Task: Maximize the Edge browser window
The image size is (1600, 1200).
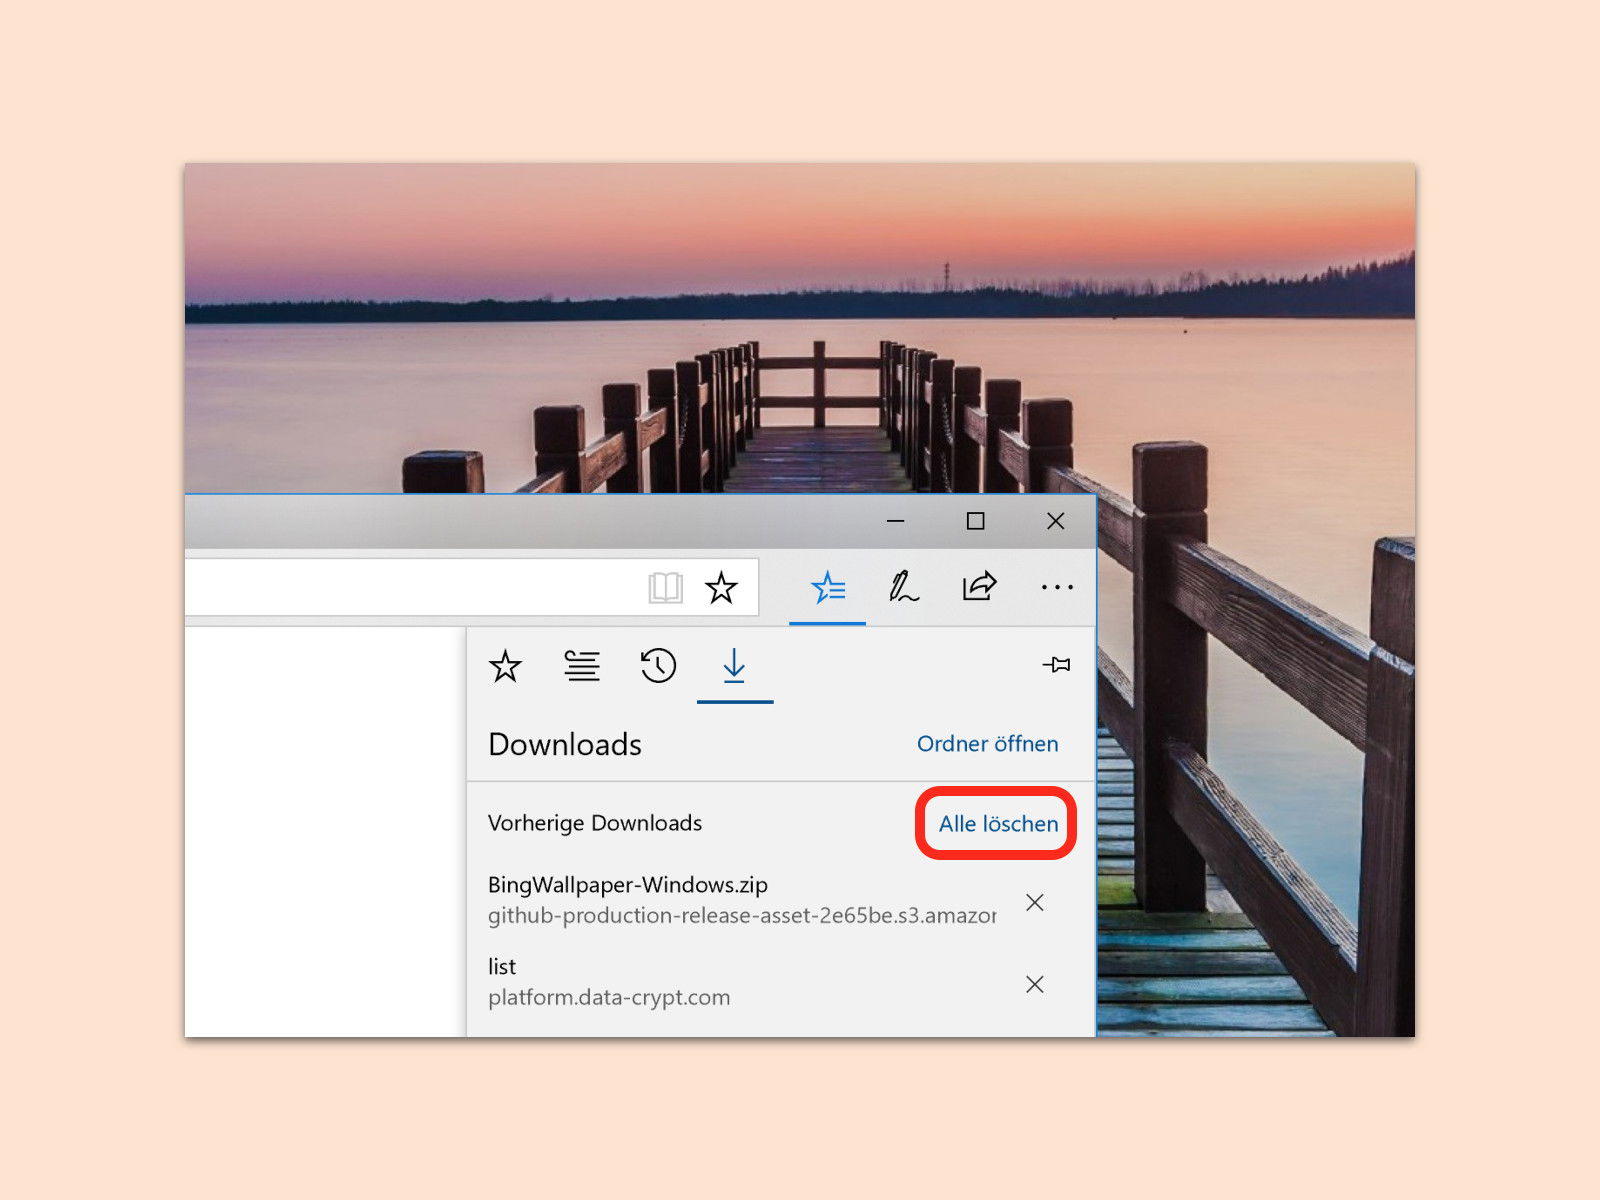Action: 976,521
